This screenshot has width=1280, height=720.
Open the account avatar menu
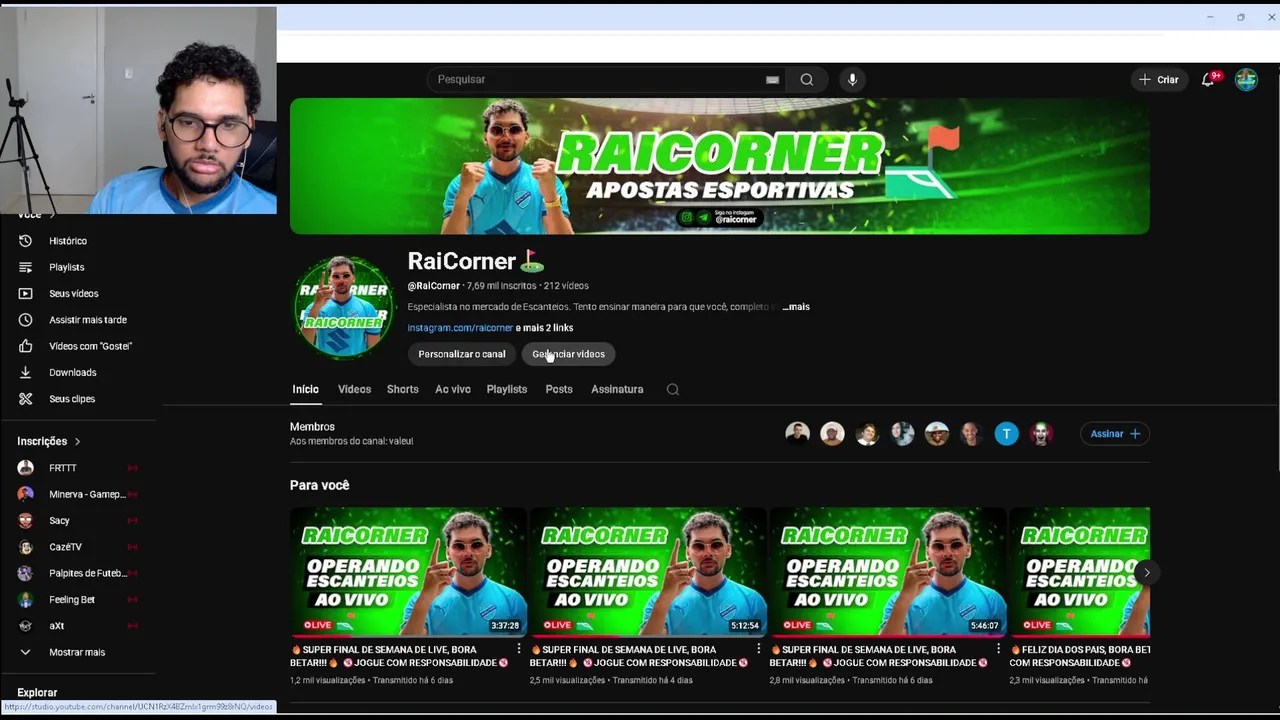1246,80
